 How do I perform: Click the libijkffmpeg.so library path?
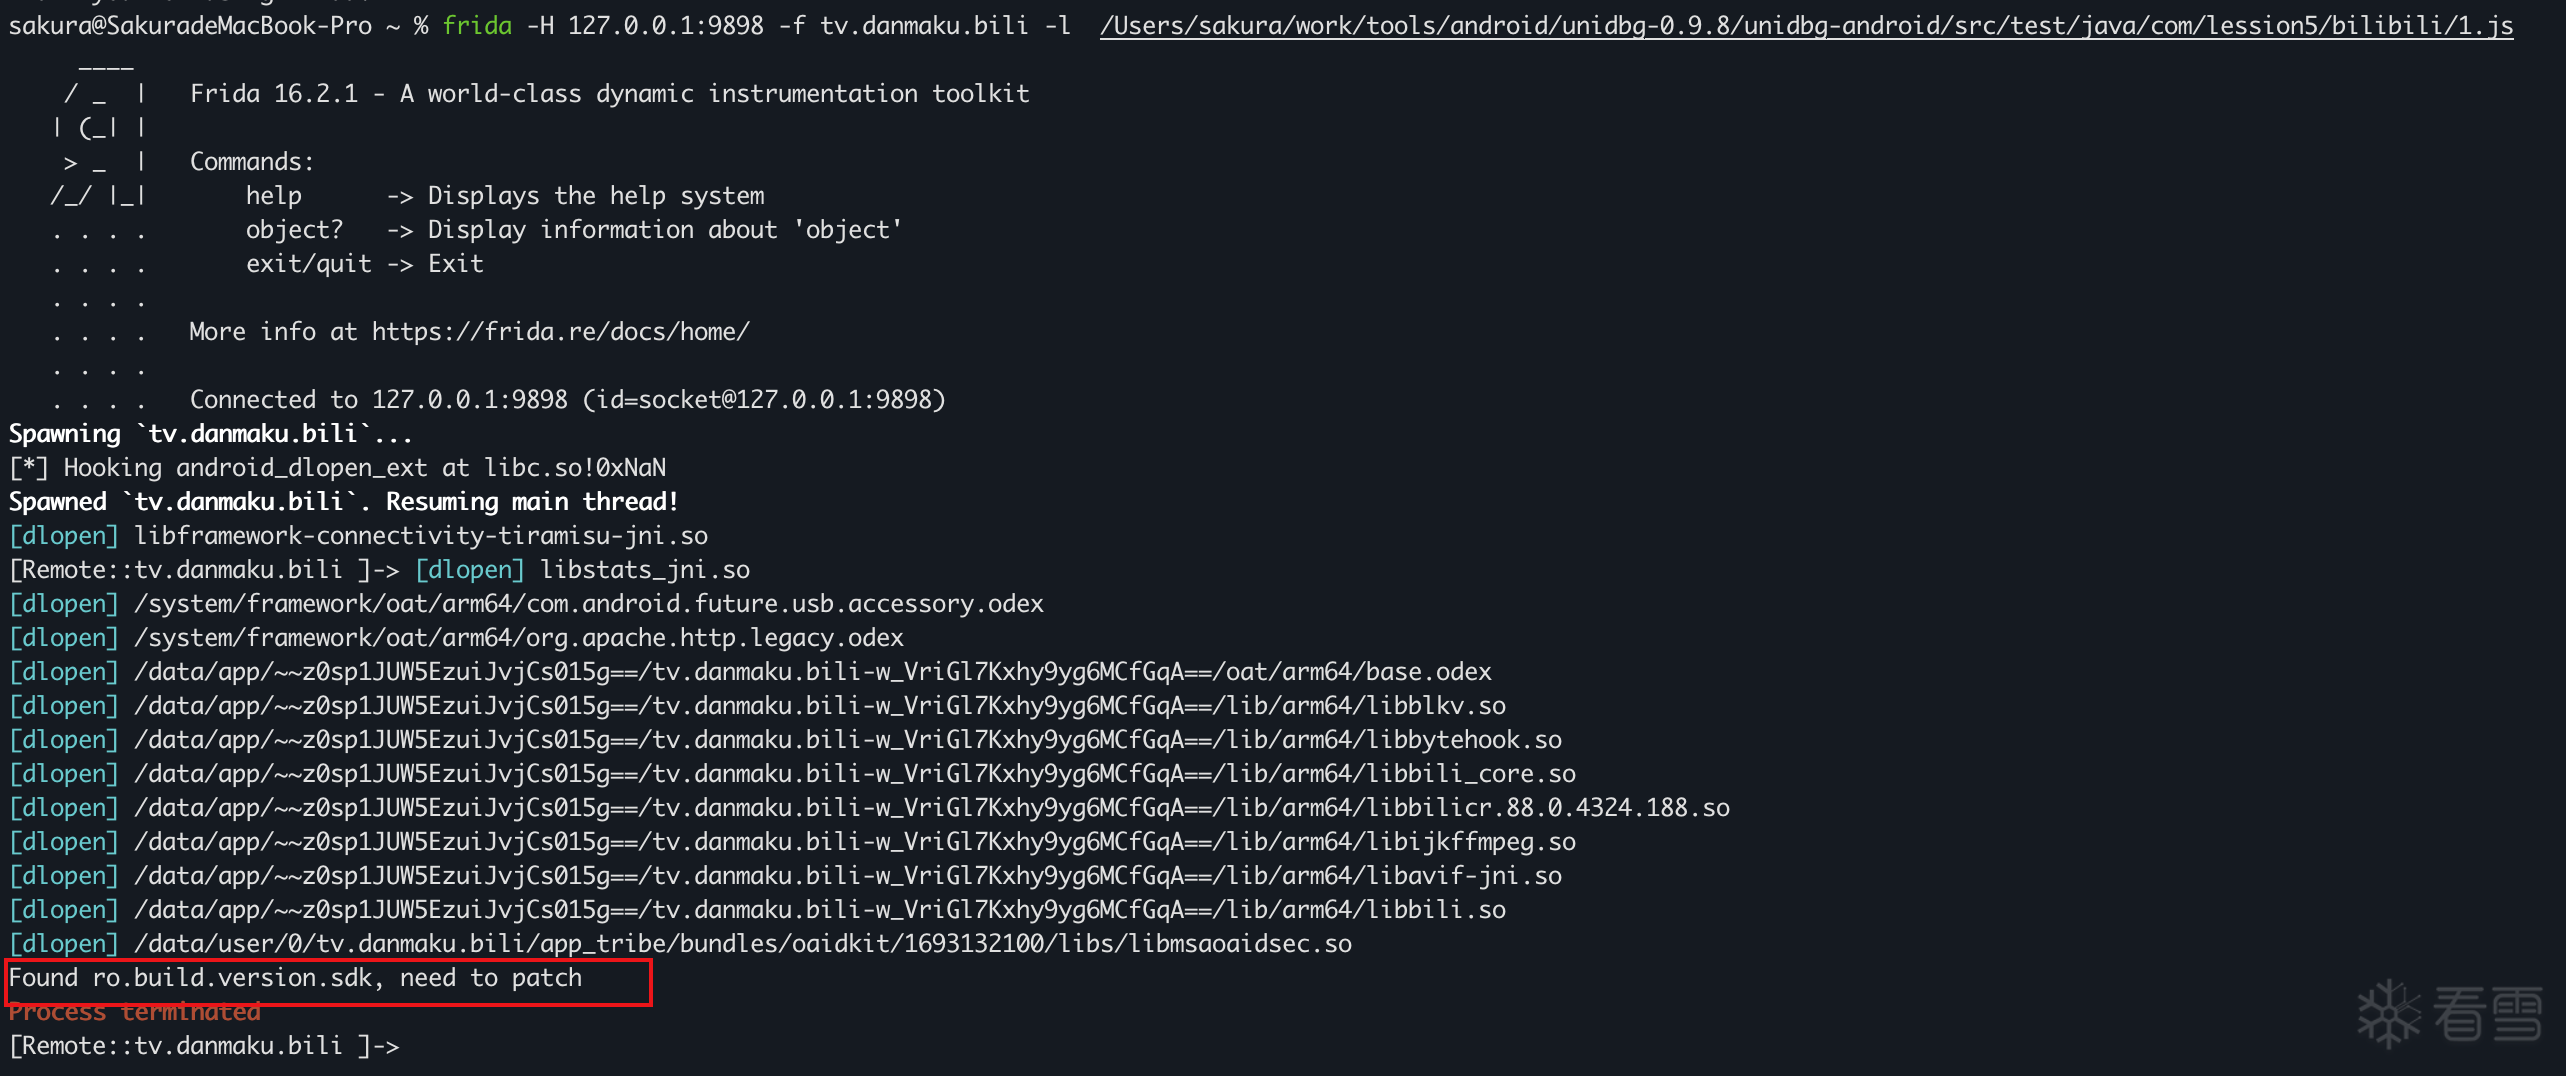coord(854,842)
